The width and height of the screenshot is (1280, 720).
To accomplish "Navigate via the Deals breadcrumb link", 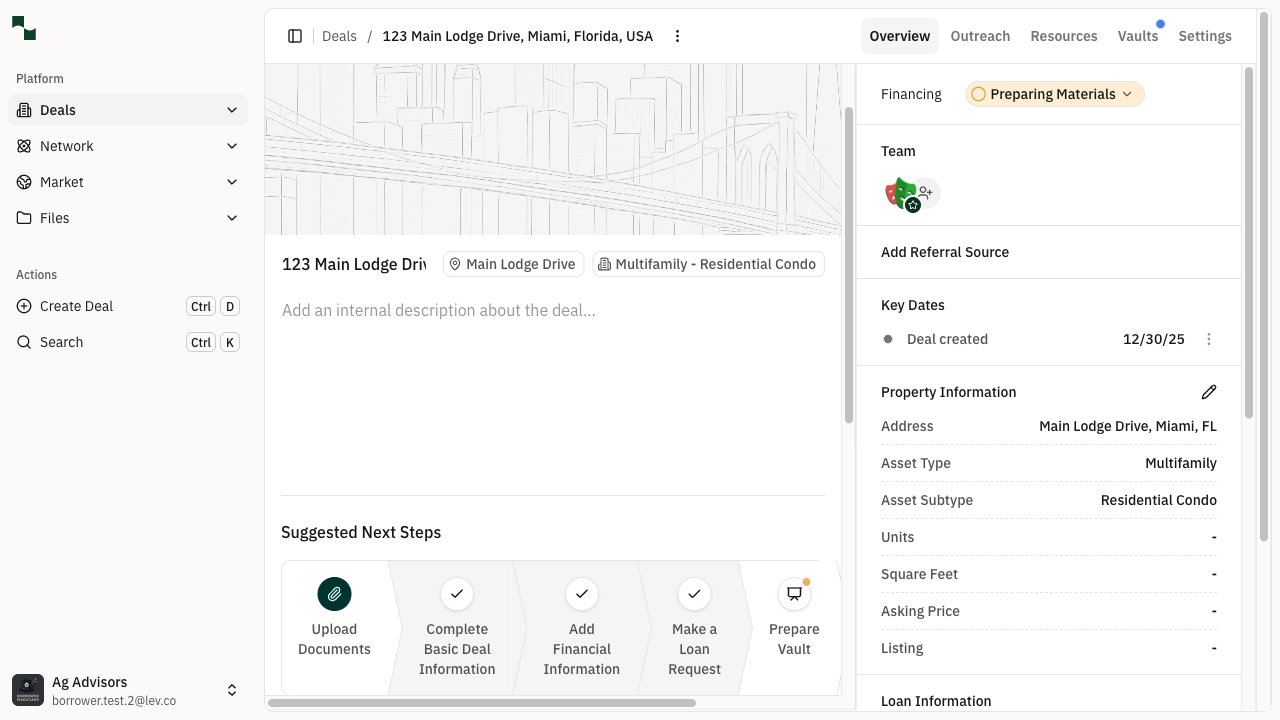I will 339,36.
